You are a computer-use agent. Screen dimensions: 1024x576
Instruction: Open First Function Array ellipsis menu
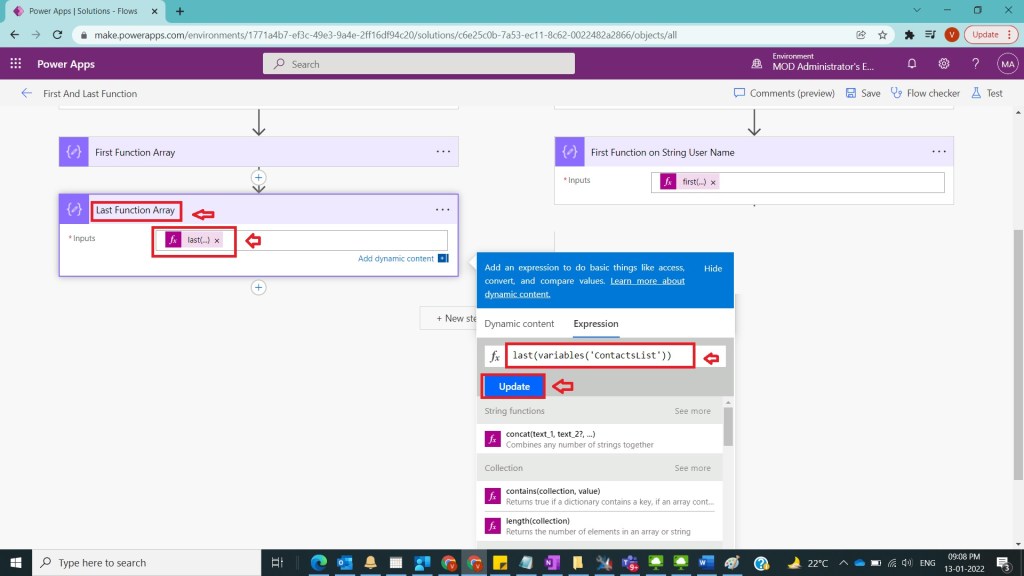(442, 152)
